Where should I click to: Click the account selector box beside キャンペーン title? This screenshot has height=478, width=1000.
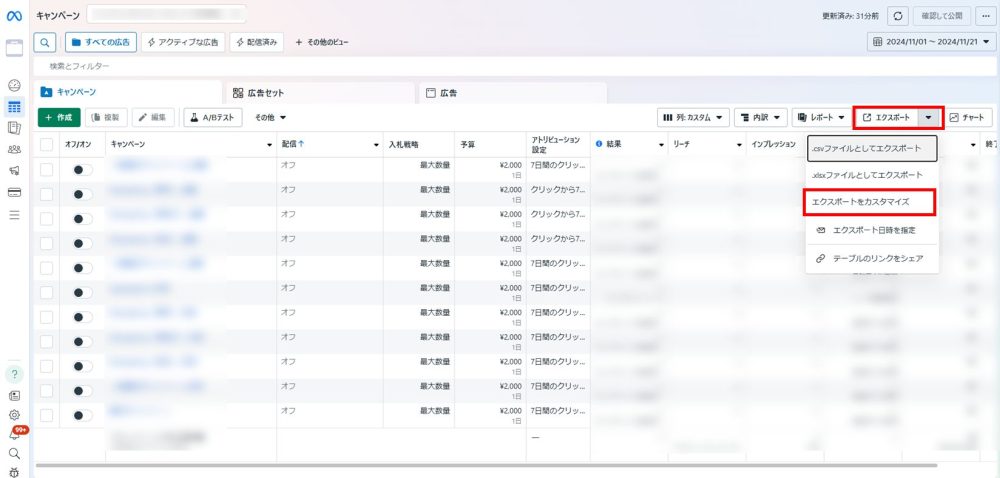click(166, 15)
